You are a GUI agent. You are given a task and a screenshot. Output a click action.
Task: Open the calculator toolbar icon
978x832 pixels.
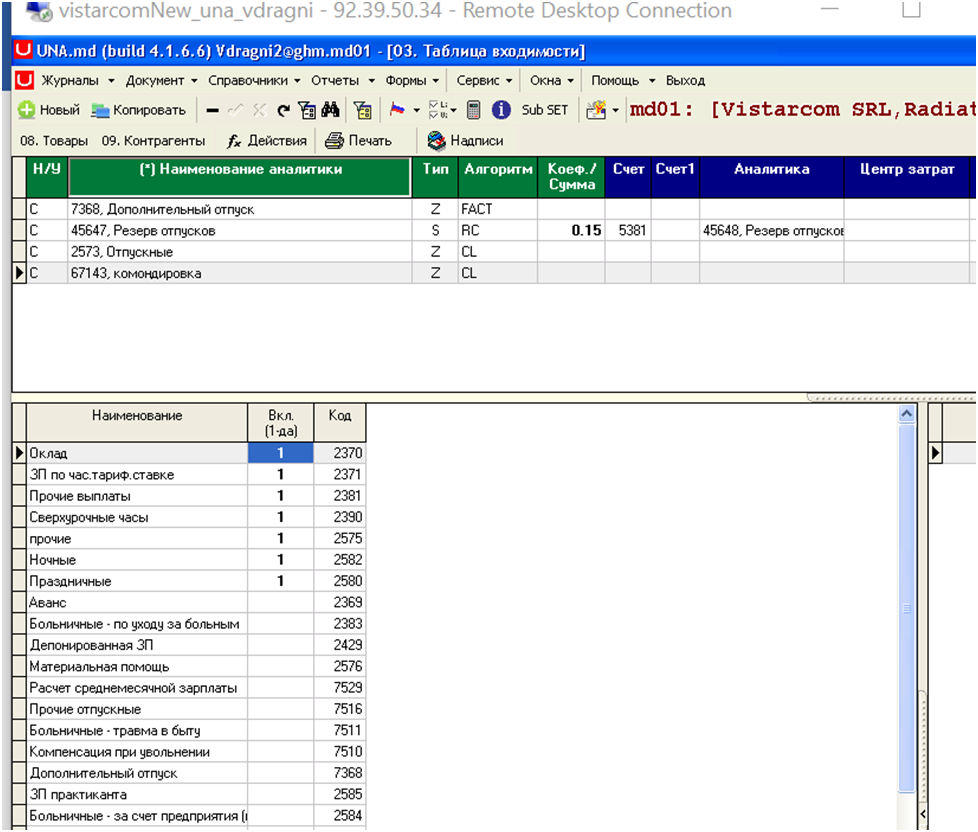click(x=473, y=110)
